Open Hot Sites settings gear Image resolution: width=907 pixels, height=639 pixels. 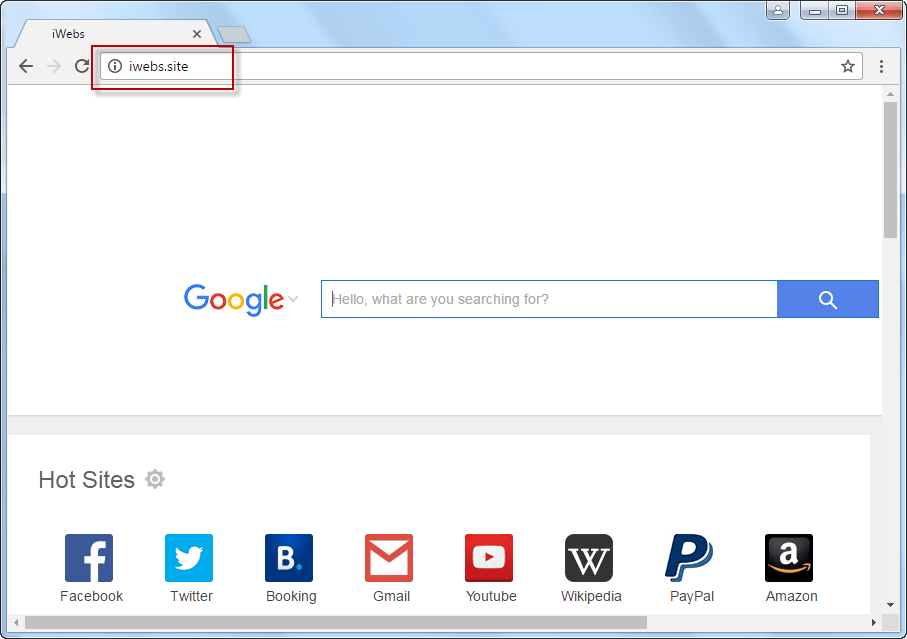155,479
